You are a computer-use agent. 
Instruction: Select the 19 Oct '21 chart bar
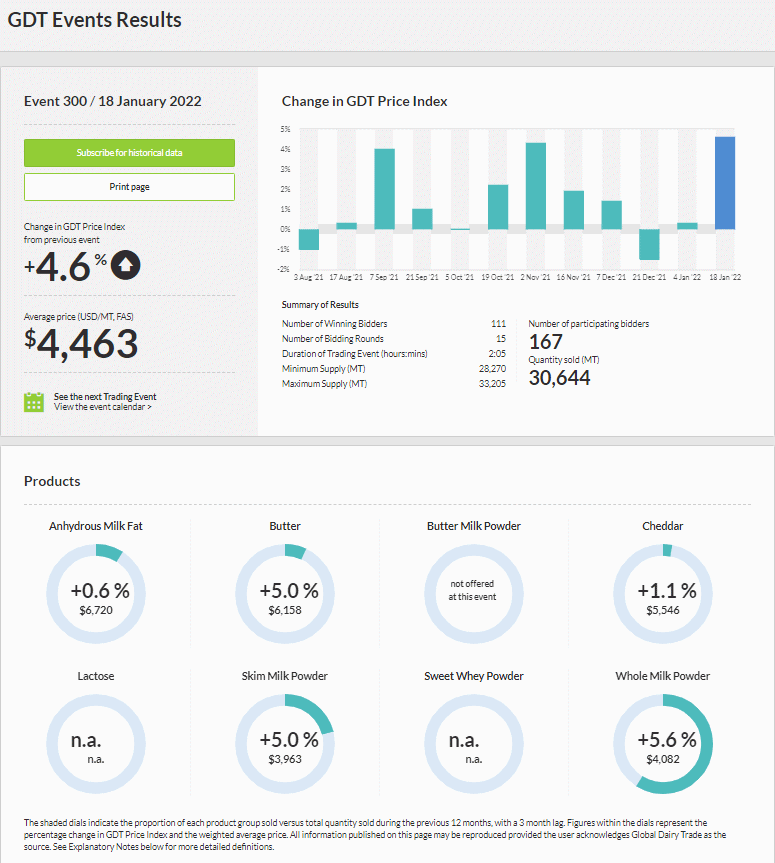498,207
